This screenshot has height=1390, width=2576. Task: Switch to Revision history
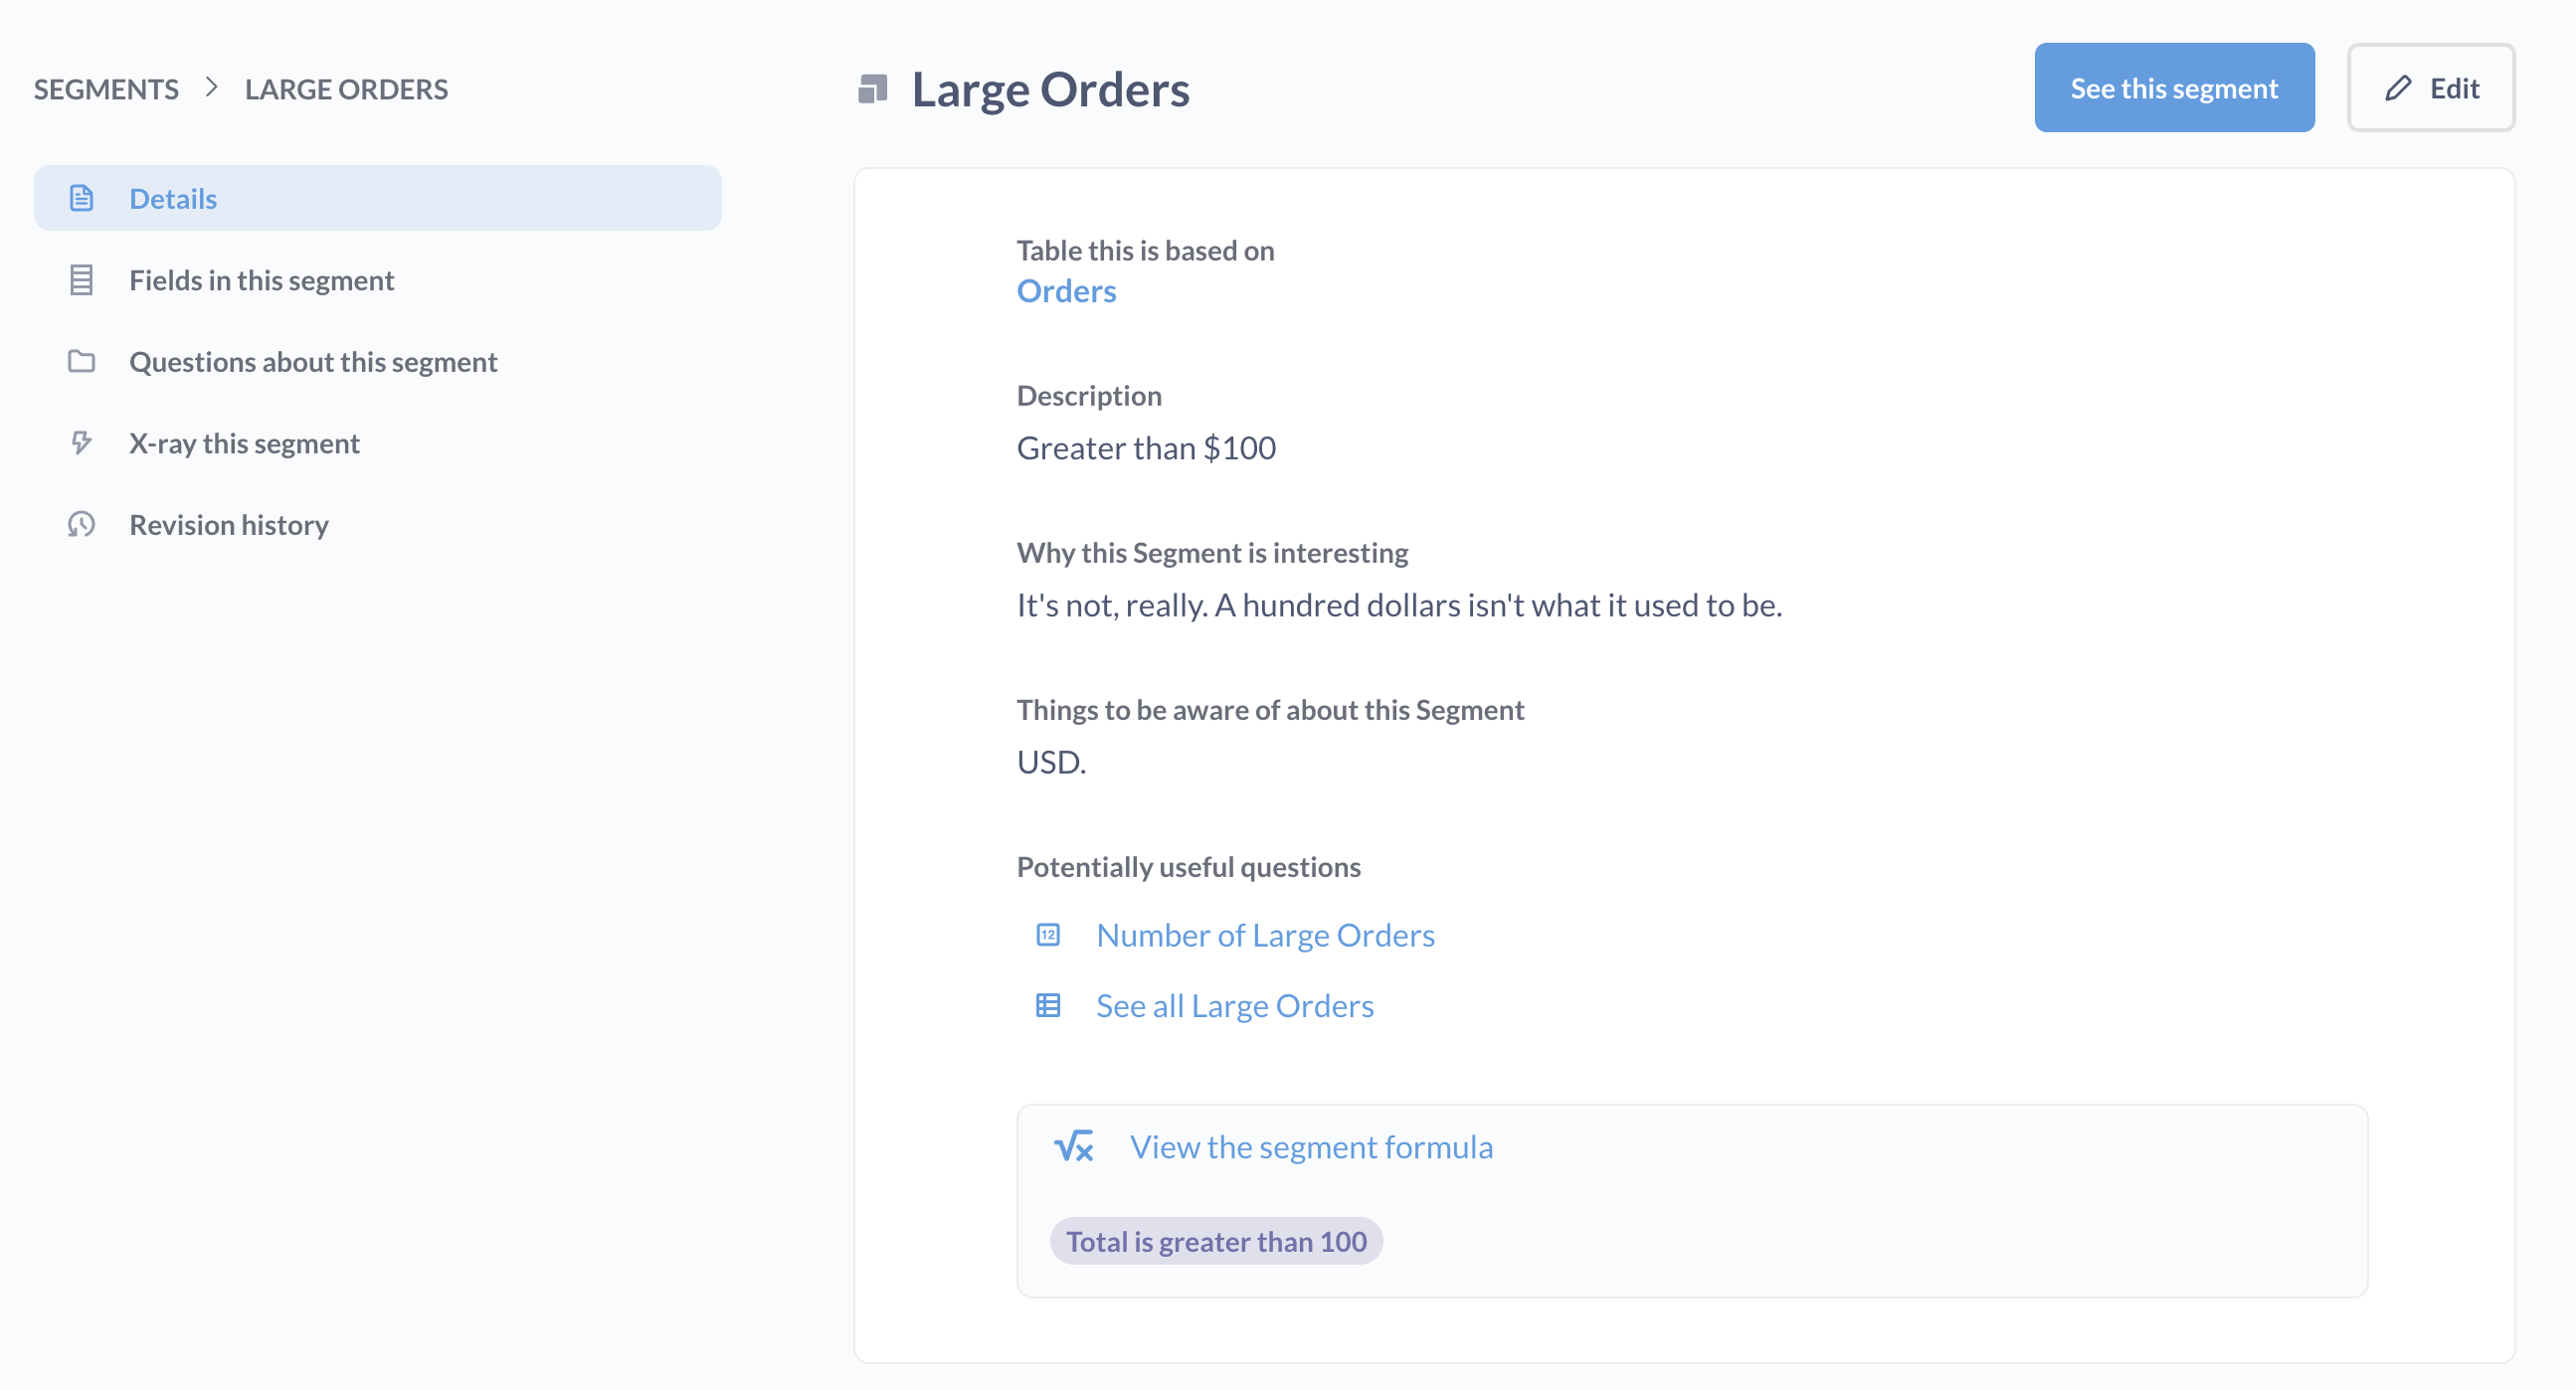pyautogui.click(x=228, y=524)
